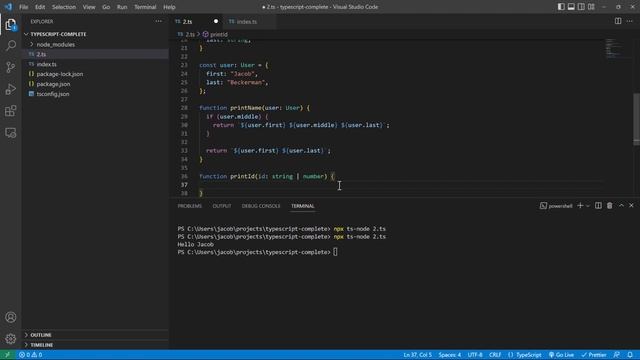
Task: Click the Ln 37, Col 5 position indicator
Action: pos(418,355)
